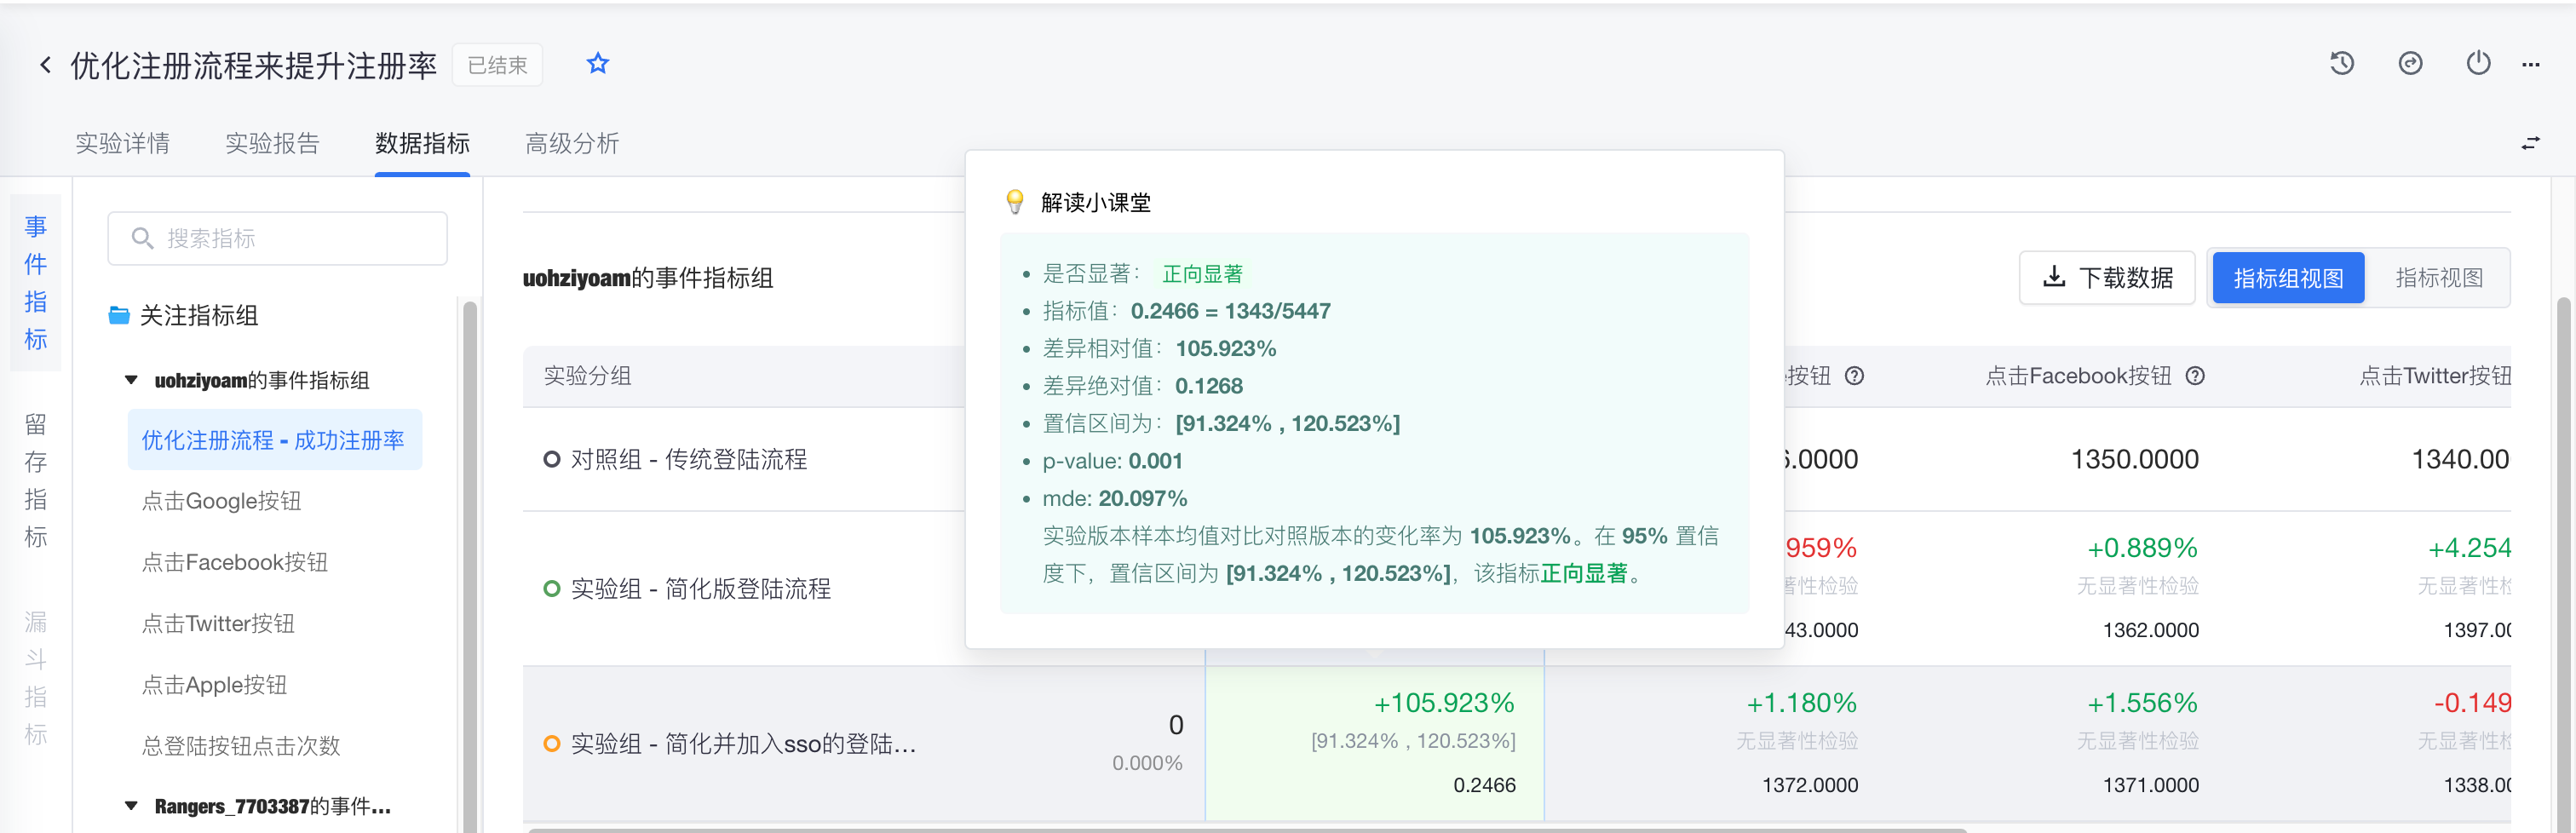Select the 点击Google按钮 metric
This screenshot has width=2576, height=833.
point(221,501)
